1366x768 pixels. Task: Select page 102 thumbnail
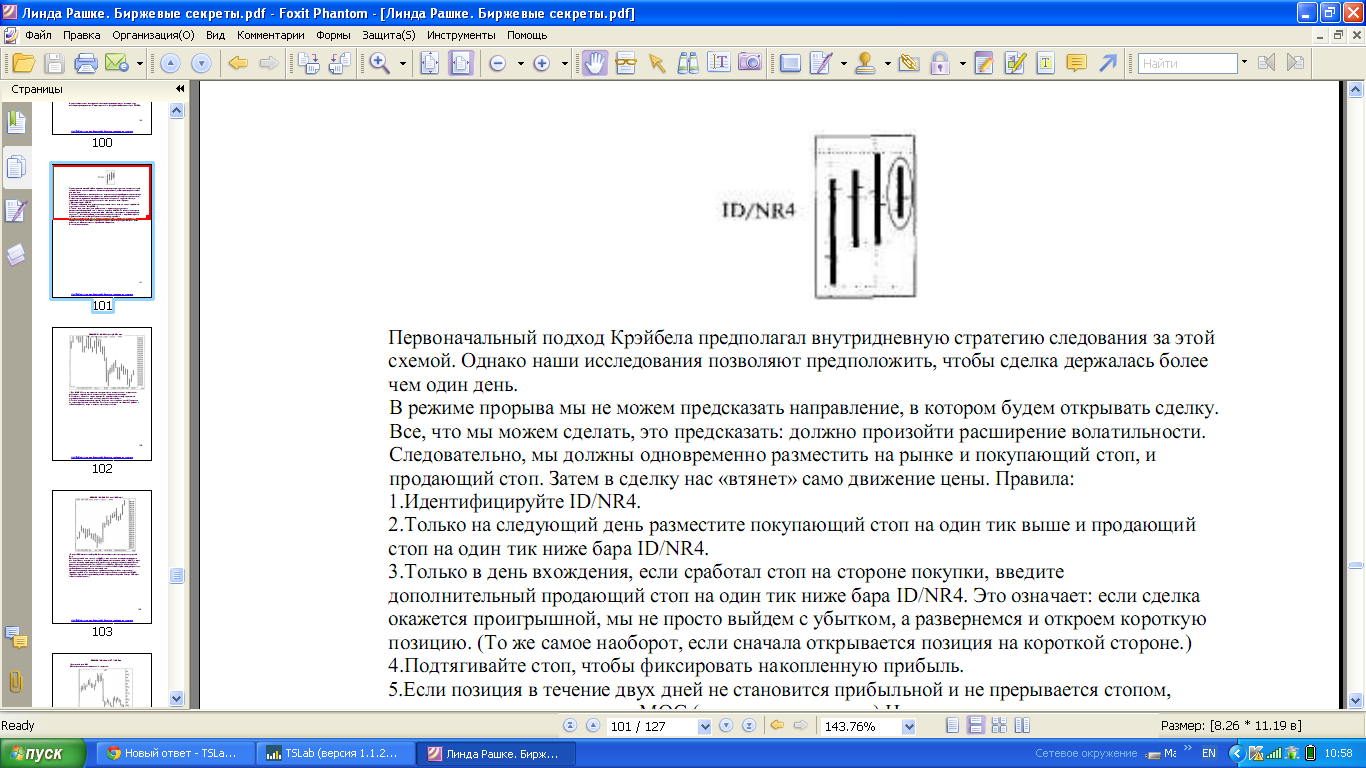click(102, 394)
